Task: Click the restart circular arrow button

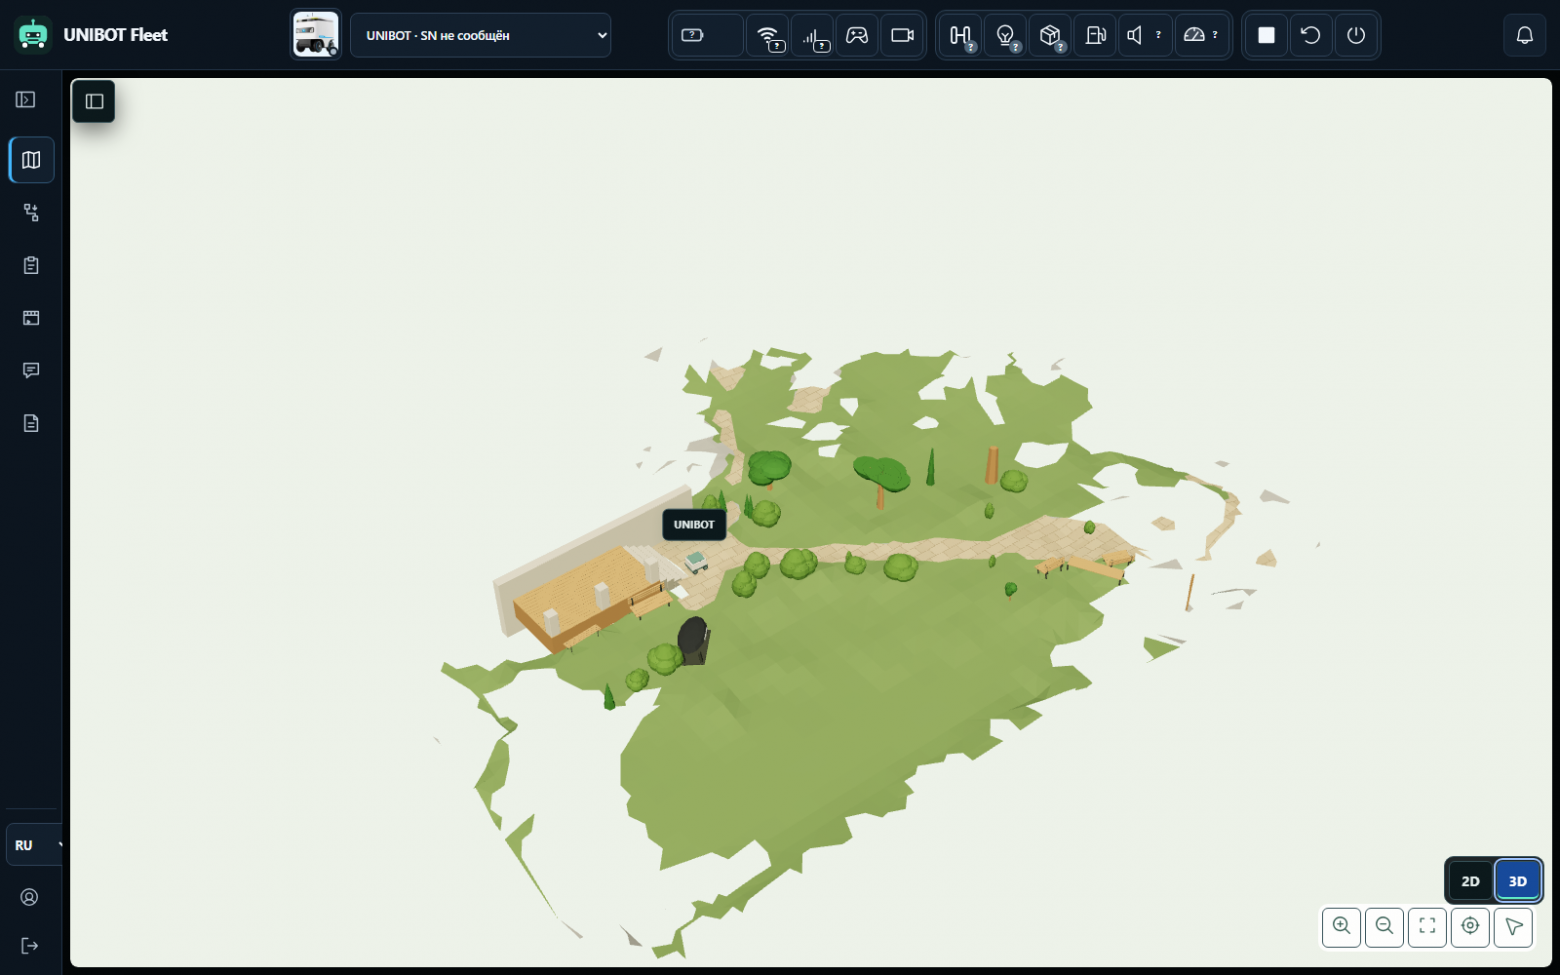Action: [1311, 35]
